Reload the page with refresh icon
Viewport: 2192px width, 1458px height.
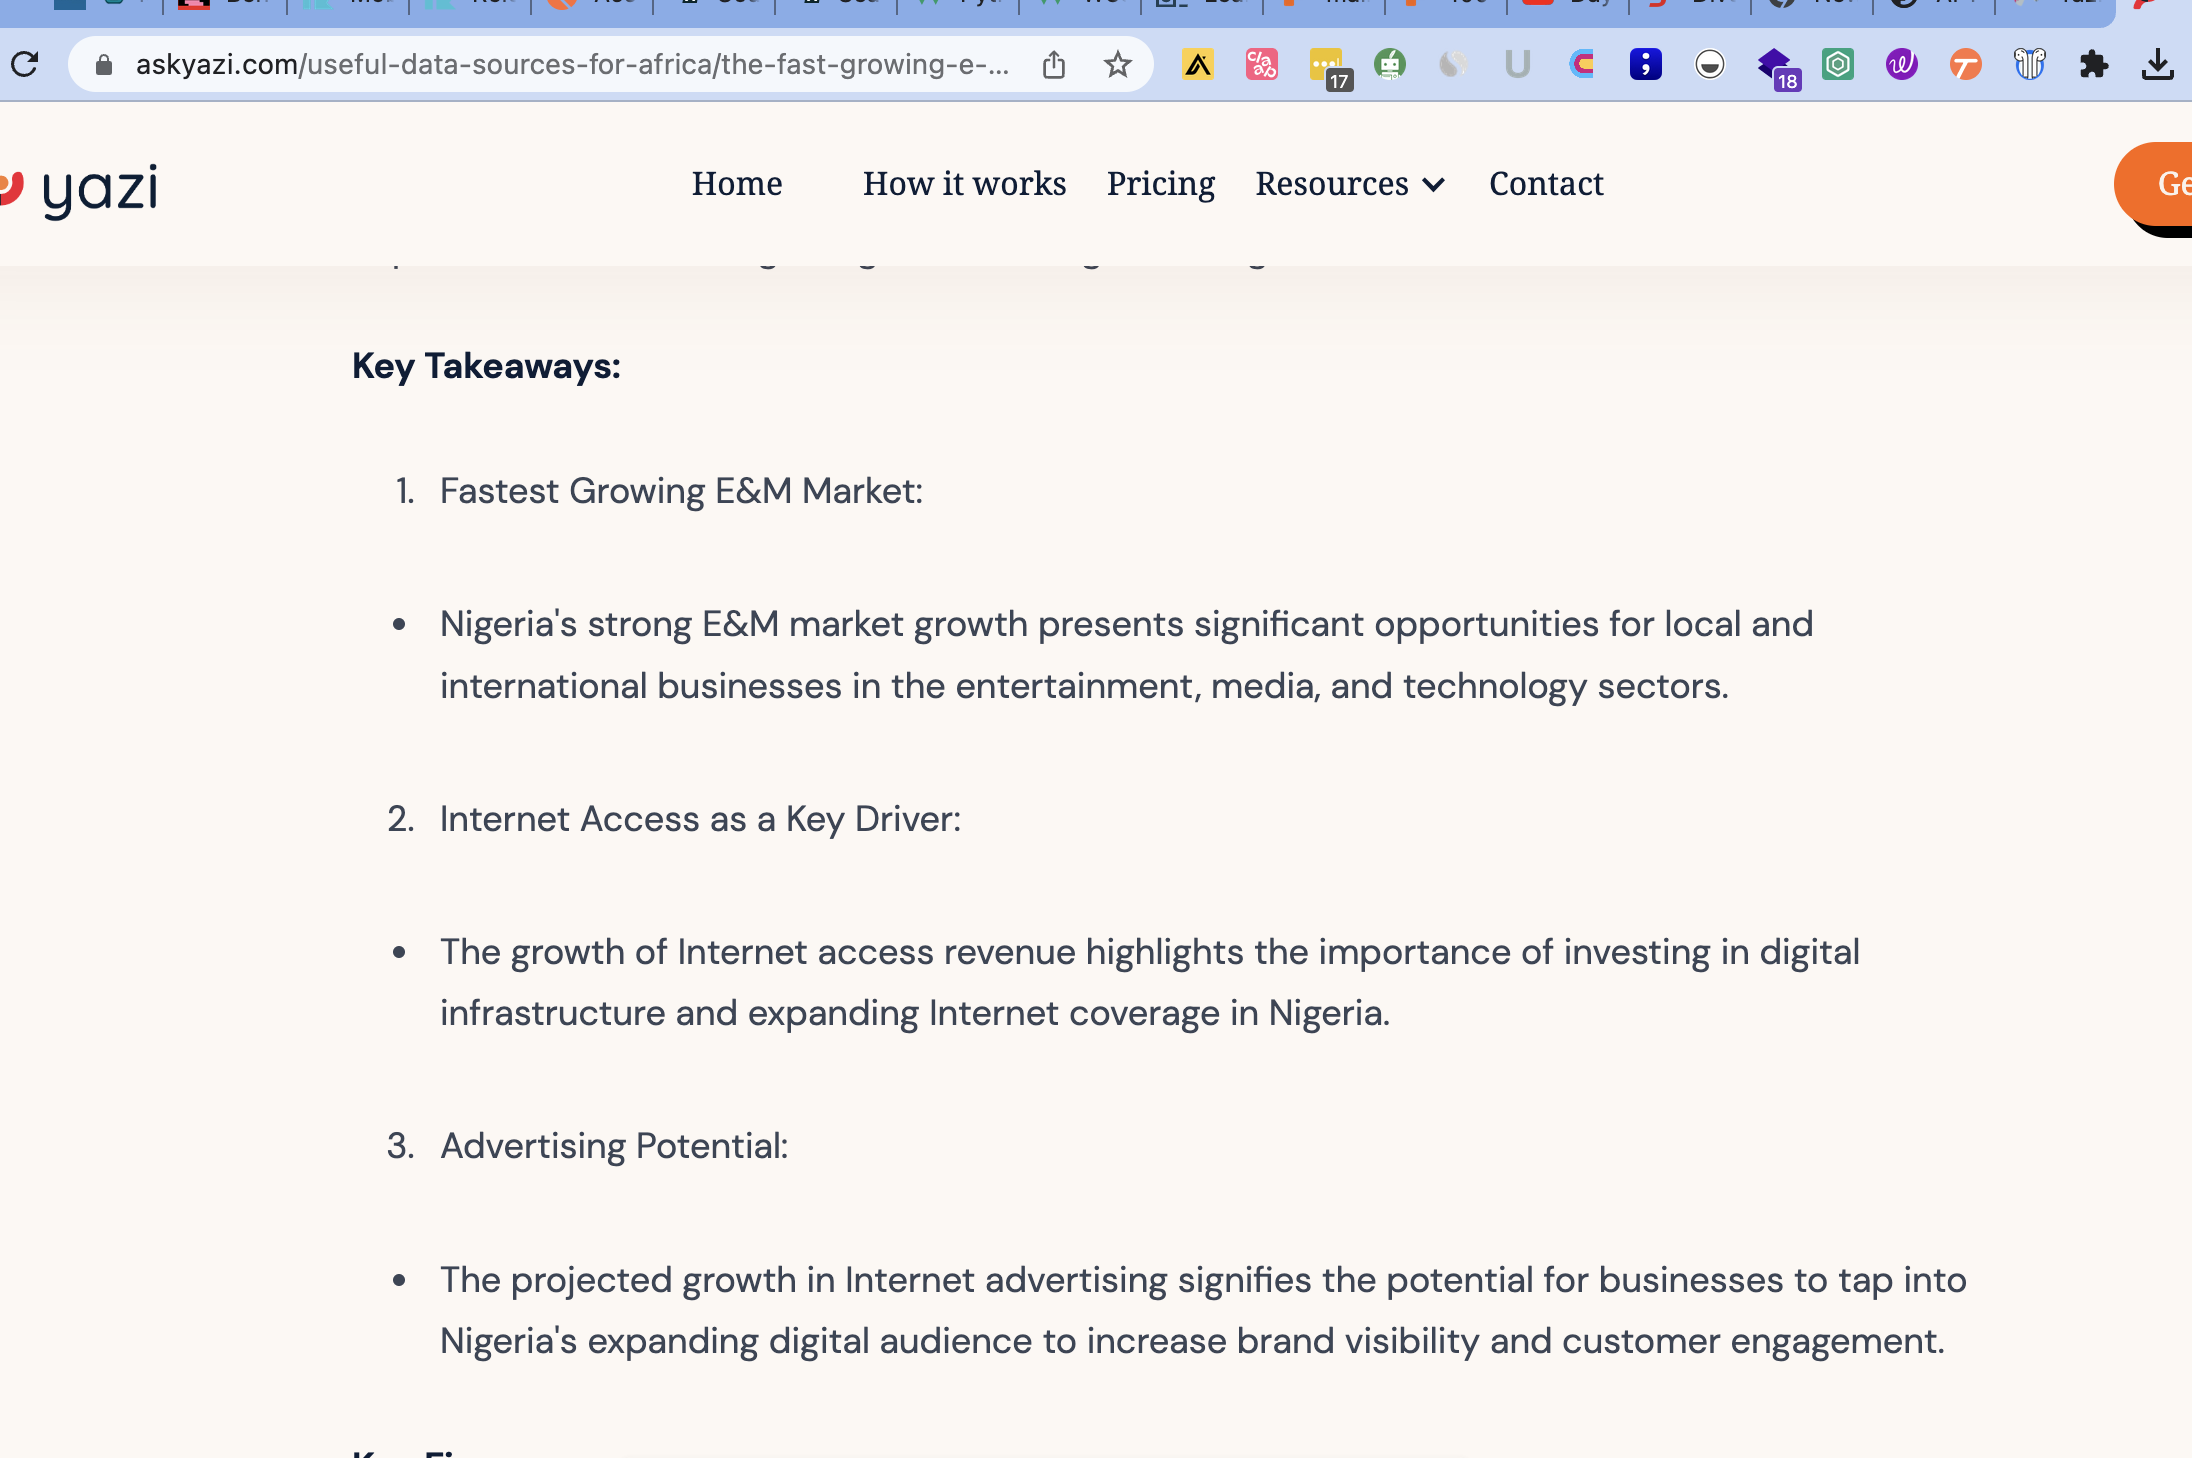click(x=24, y=65)
